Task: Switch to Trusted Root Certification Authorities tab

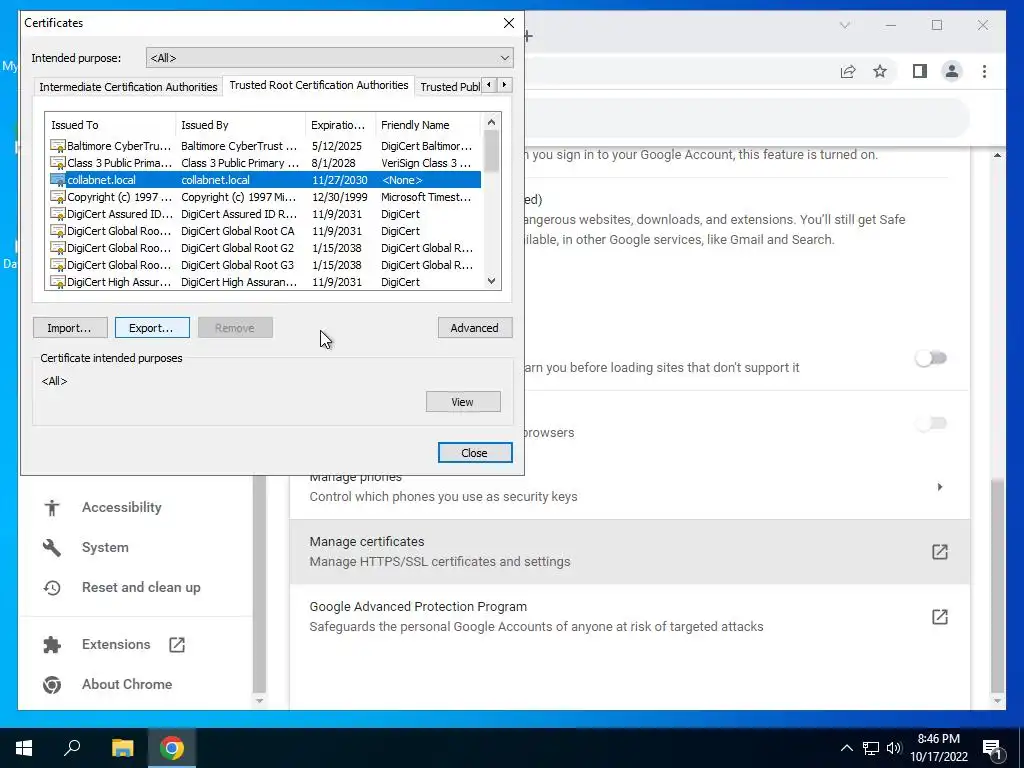Action: click(319, 85)
